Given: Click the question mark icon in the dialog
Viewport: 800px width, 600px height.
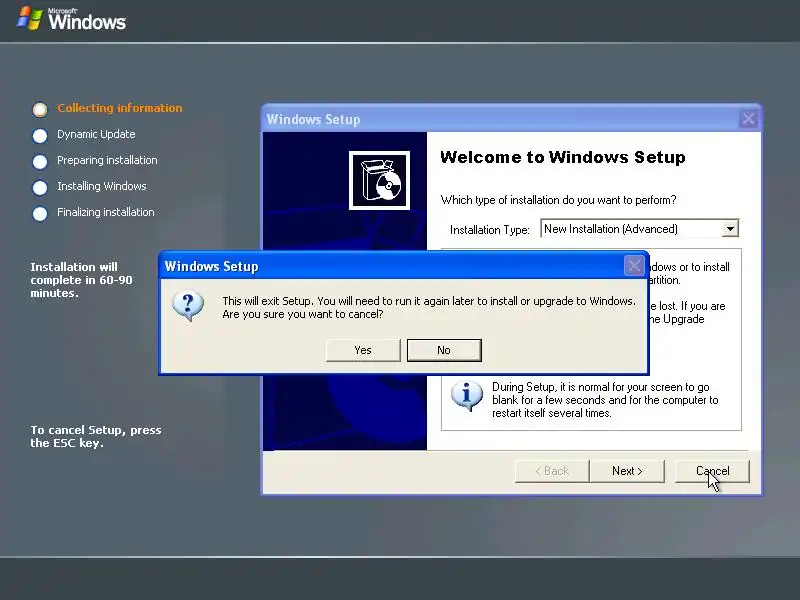Looking at the screenshot, I should click(x=188, y=306).
